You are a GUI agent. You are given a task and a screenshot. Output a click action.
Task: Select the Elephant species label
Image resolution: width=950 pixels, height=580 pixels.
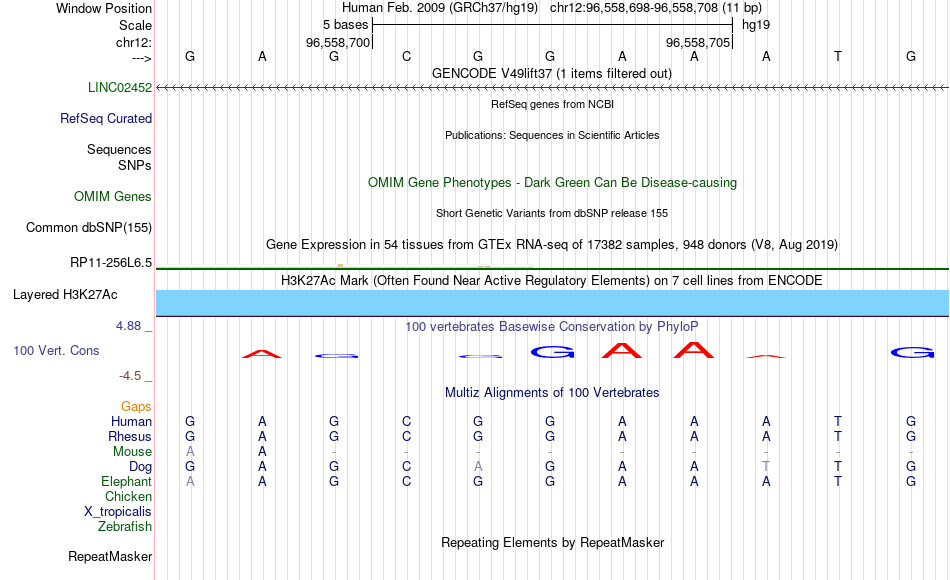click(127, 481)
